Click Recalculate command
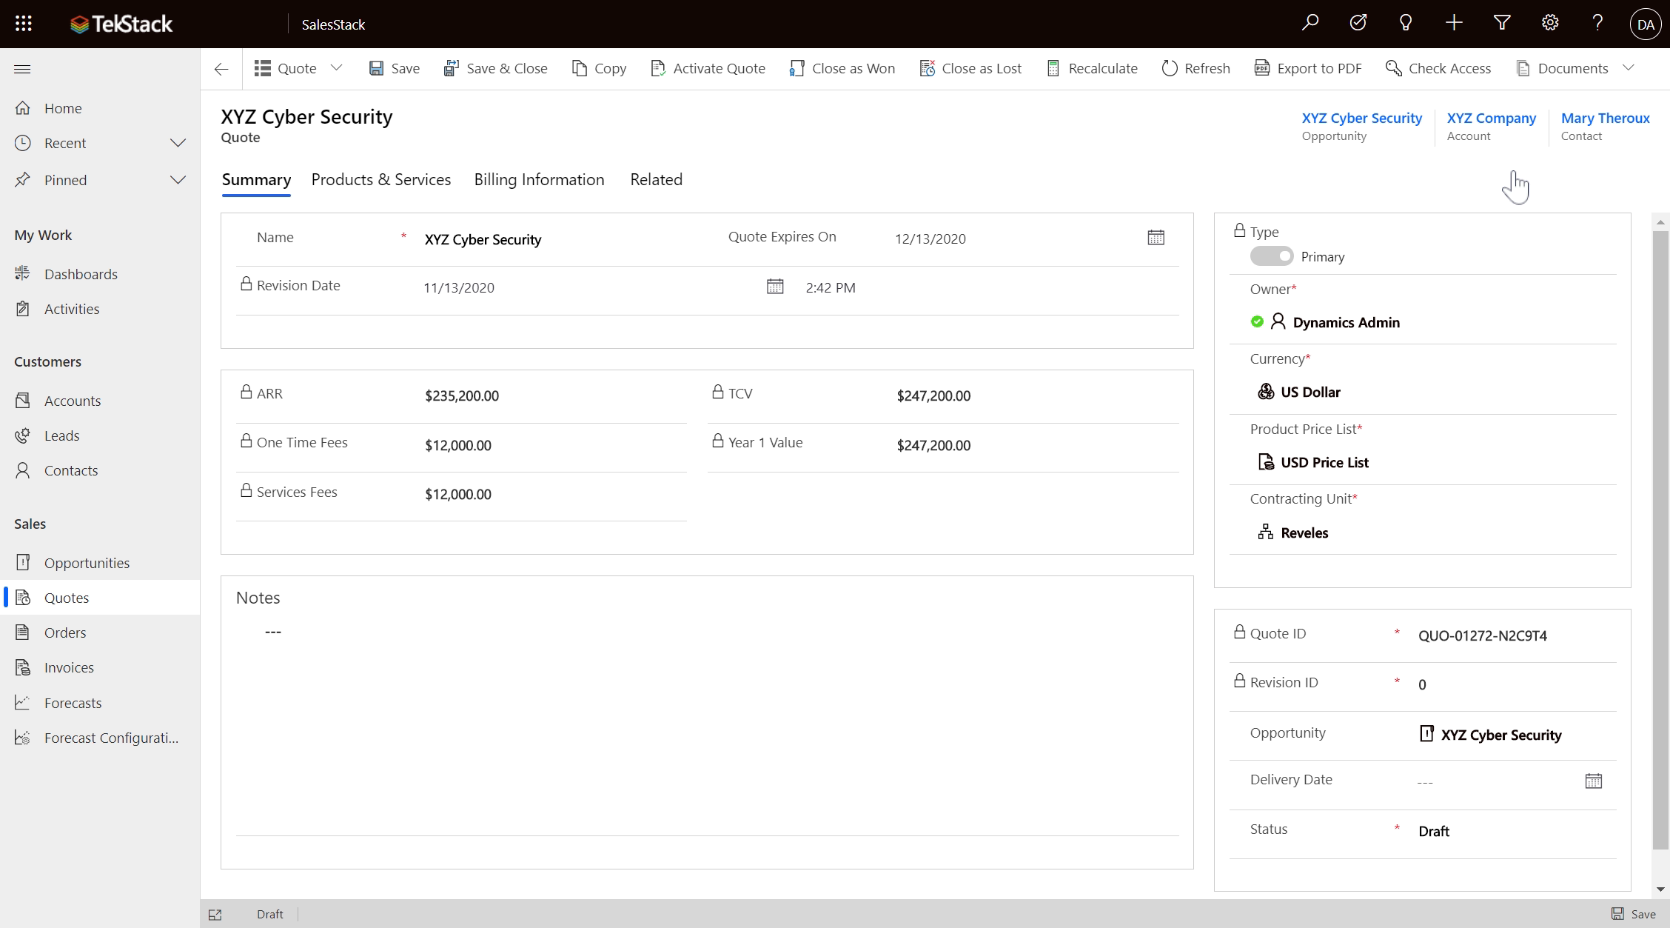Viewport: 1670px width, 928px height. (x=1092, y=68)
